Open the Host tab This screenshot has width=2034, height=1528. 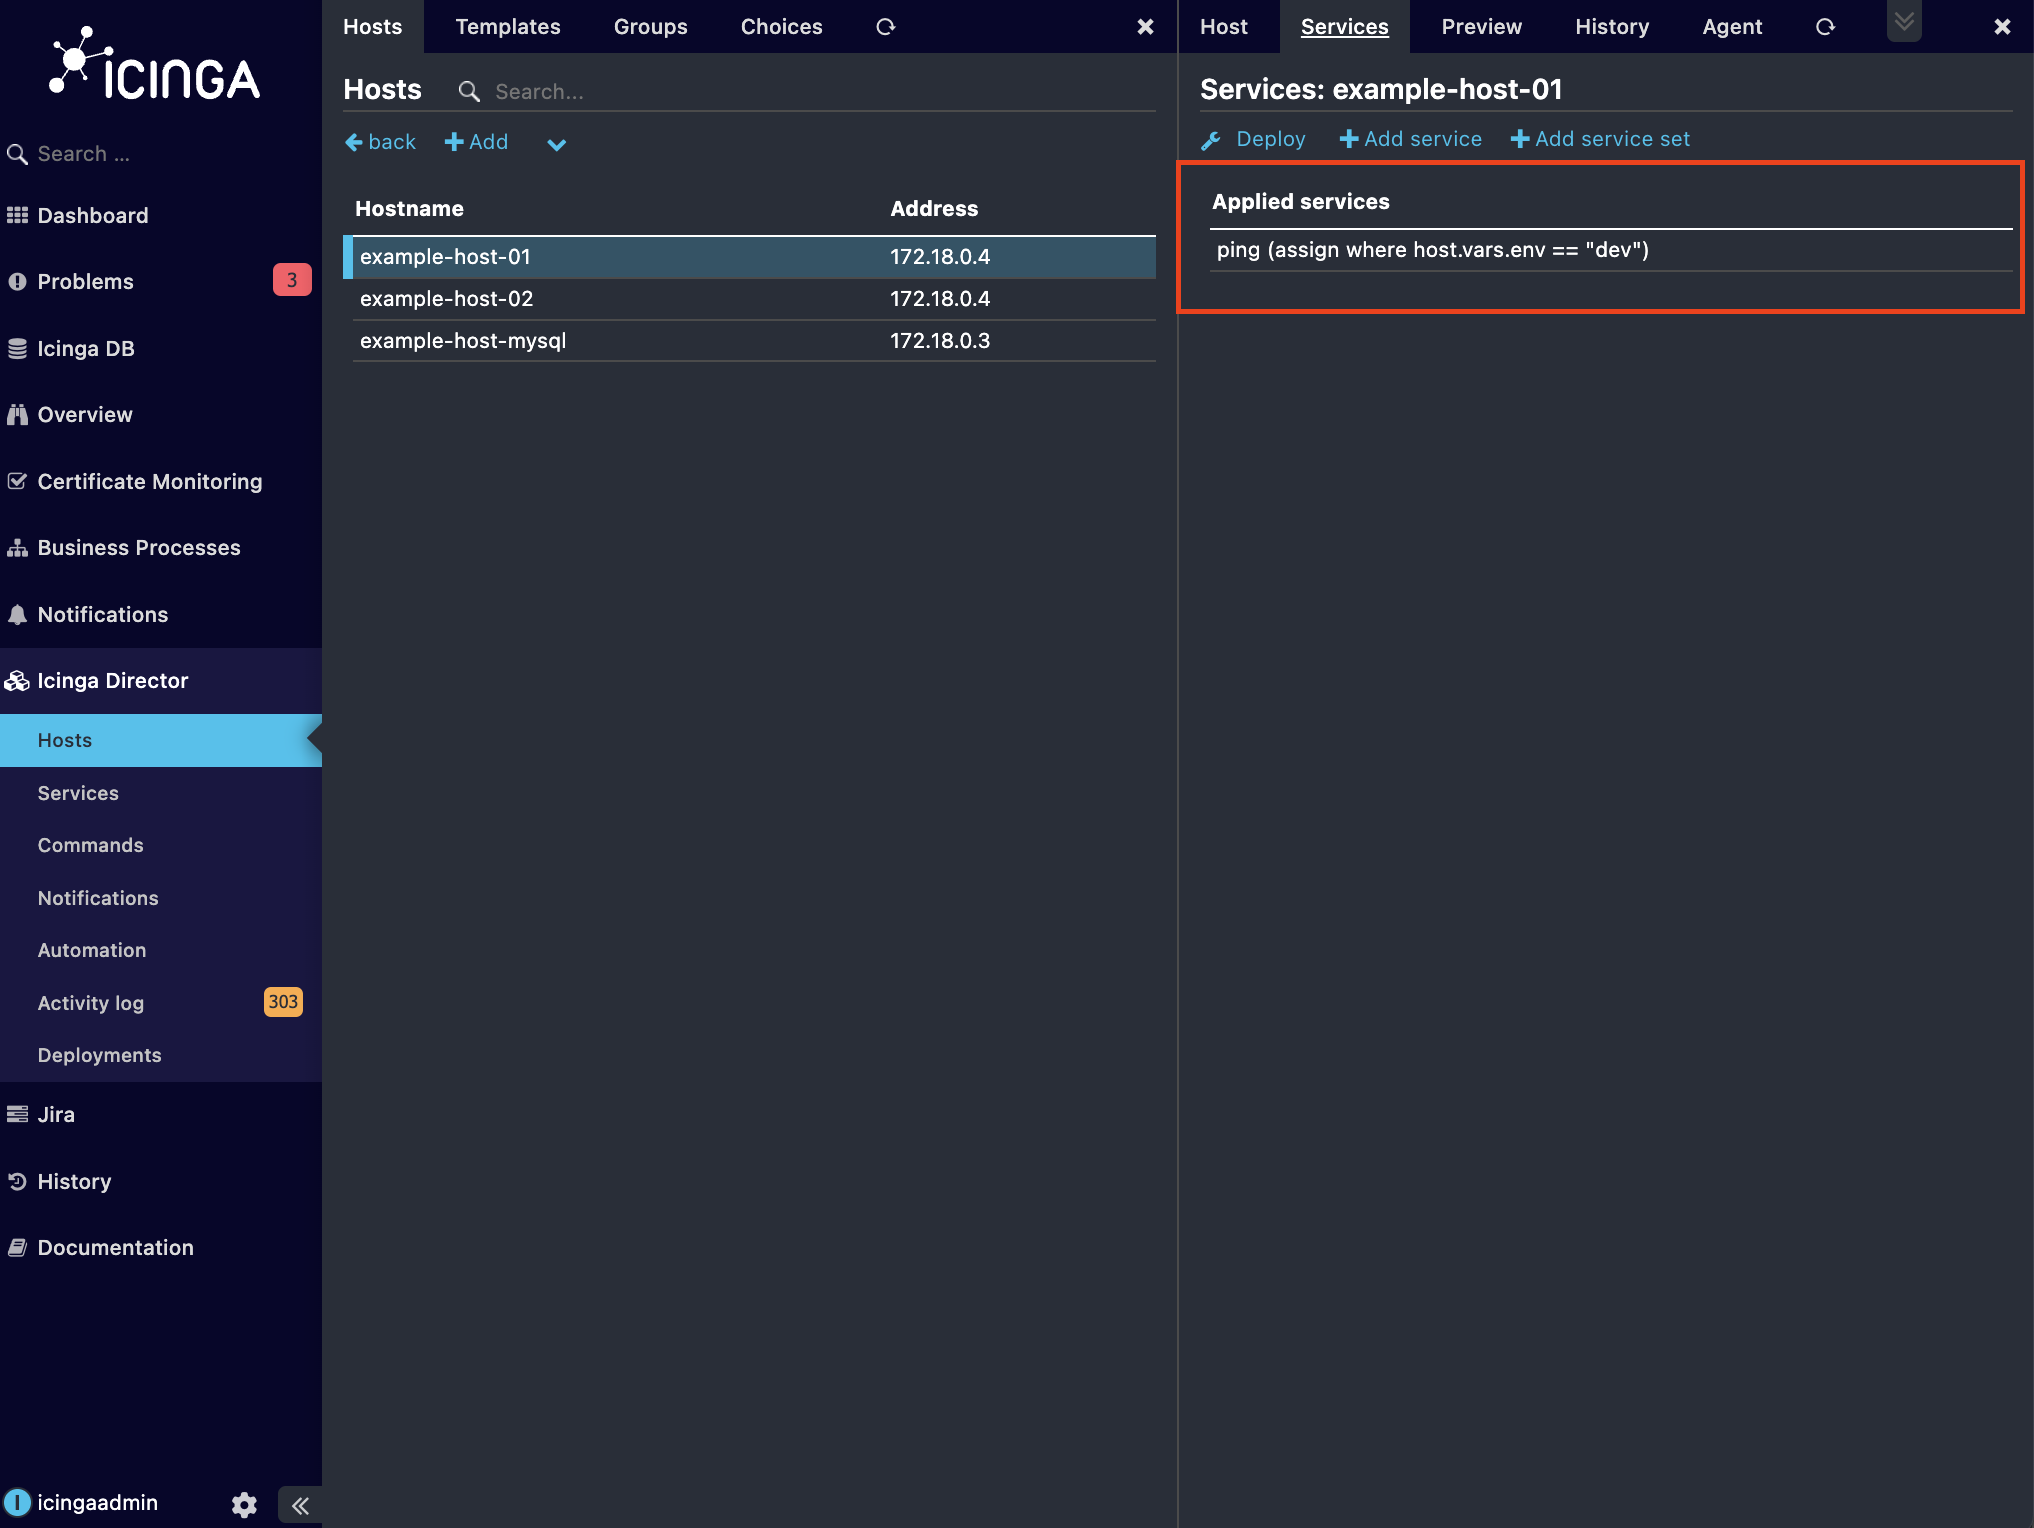pyautogui.click(x=1224, y=27)
